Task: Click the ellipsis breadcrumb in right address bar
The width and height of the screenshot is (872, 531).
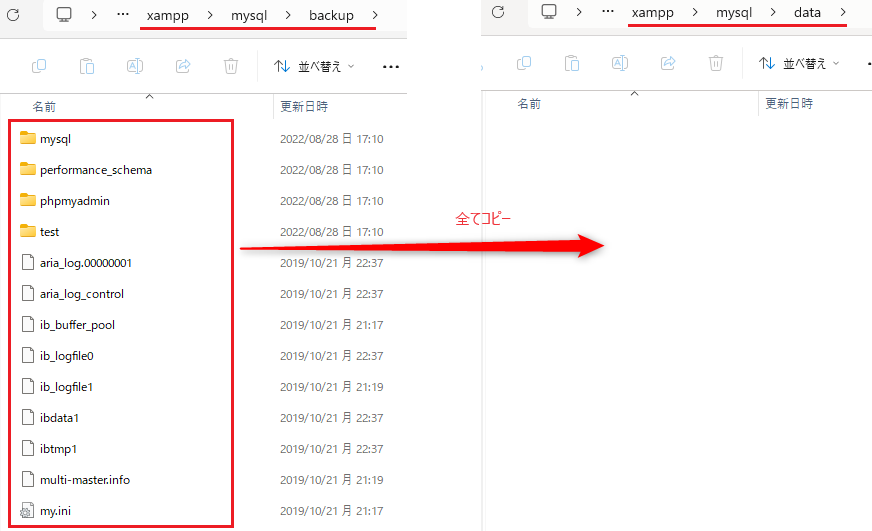Action: click(x=607, y=13)
